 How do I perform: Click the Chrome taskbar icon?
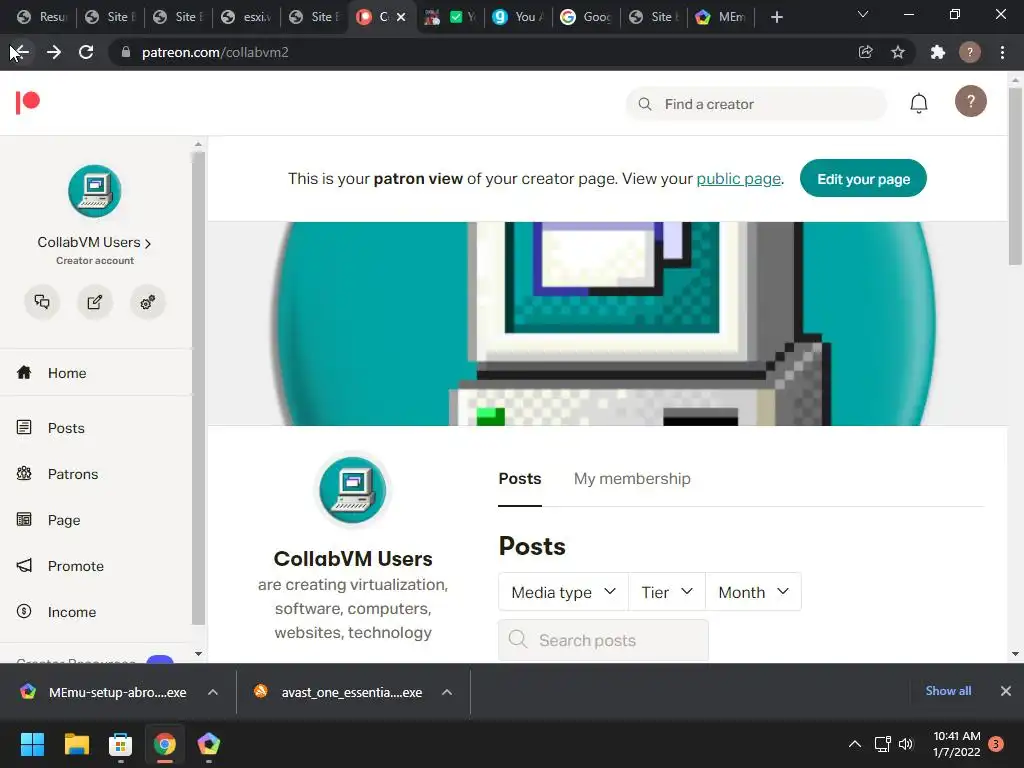(x=165, y=744)
